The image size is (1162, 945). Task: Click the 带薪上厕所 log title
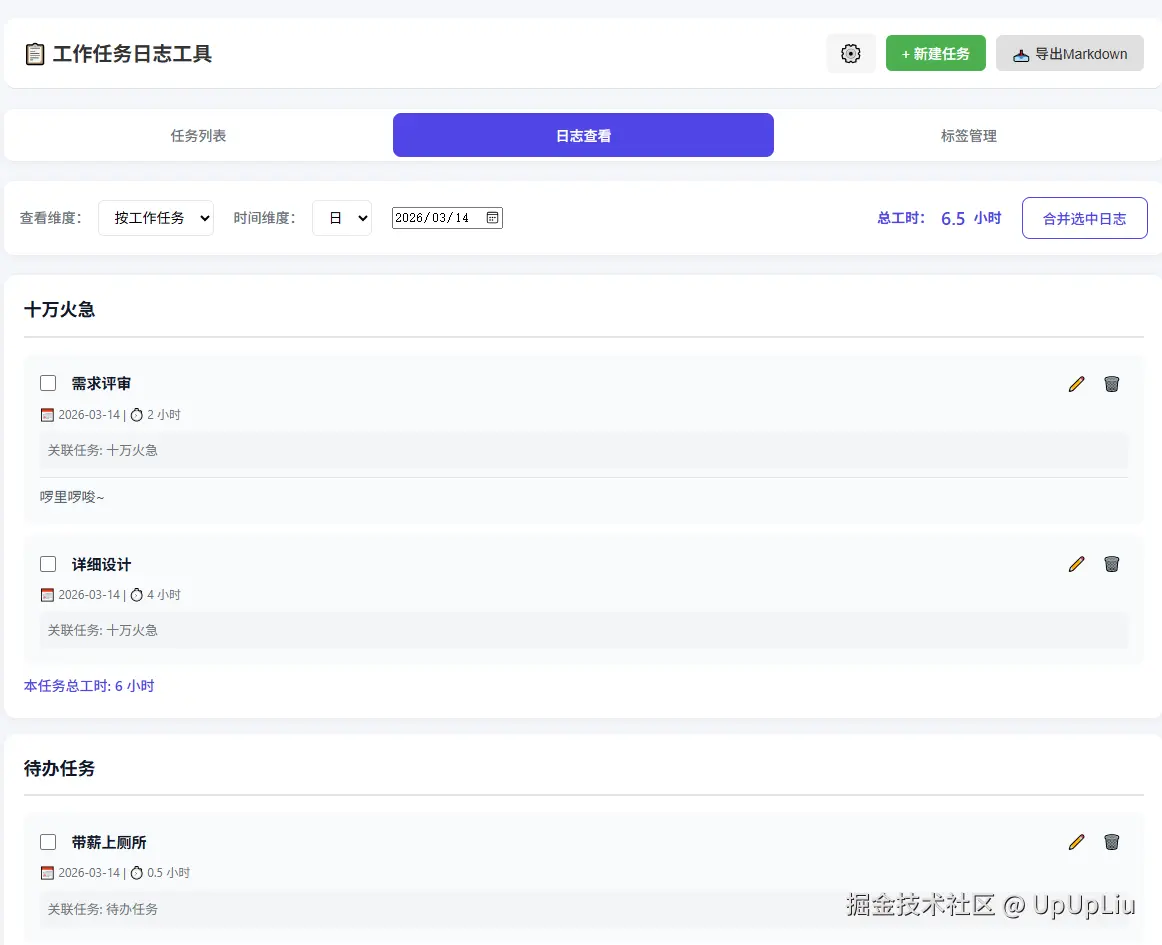109,843
